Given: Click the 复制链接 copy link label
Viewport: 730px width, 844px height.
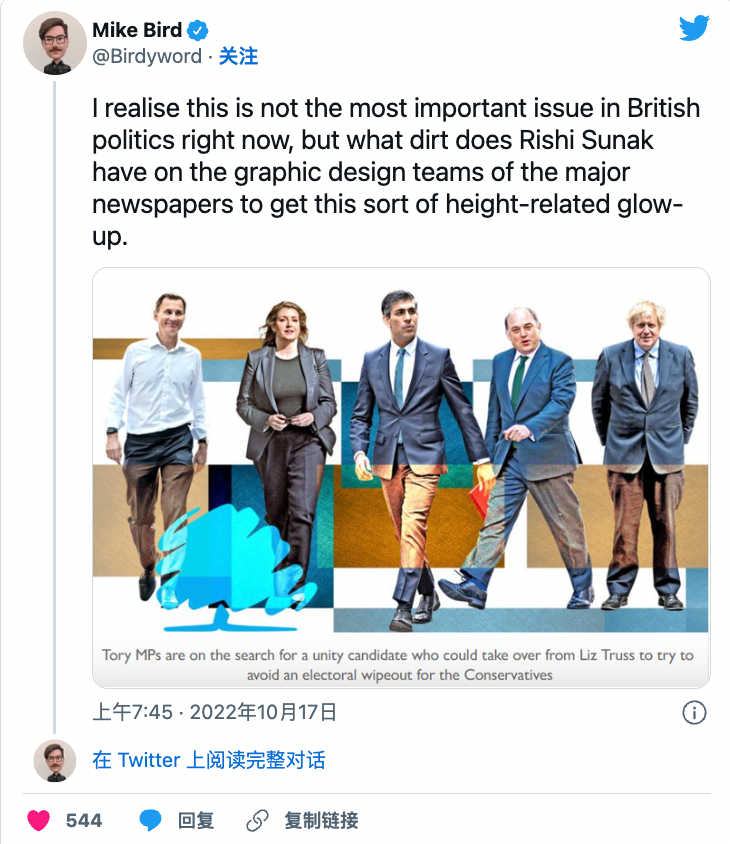Looking at the screenshot, I should 321,821.
